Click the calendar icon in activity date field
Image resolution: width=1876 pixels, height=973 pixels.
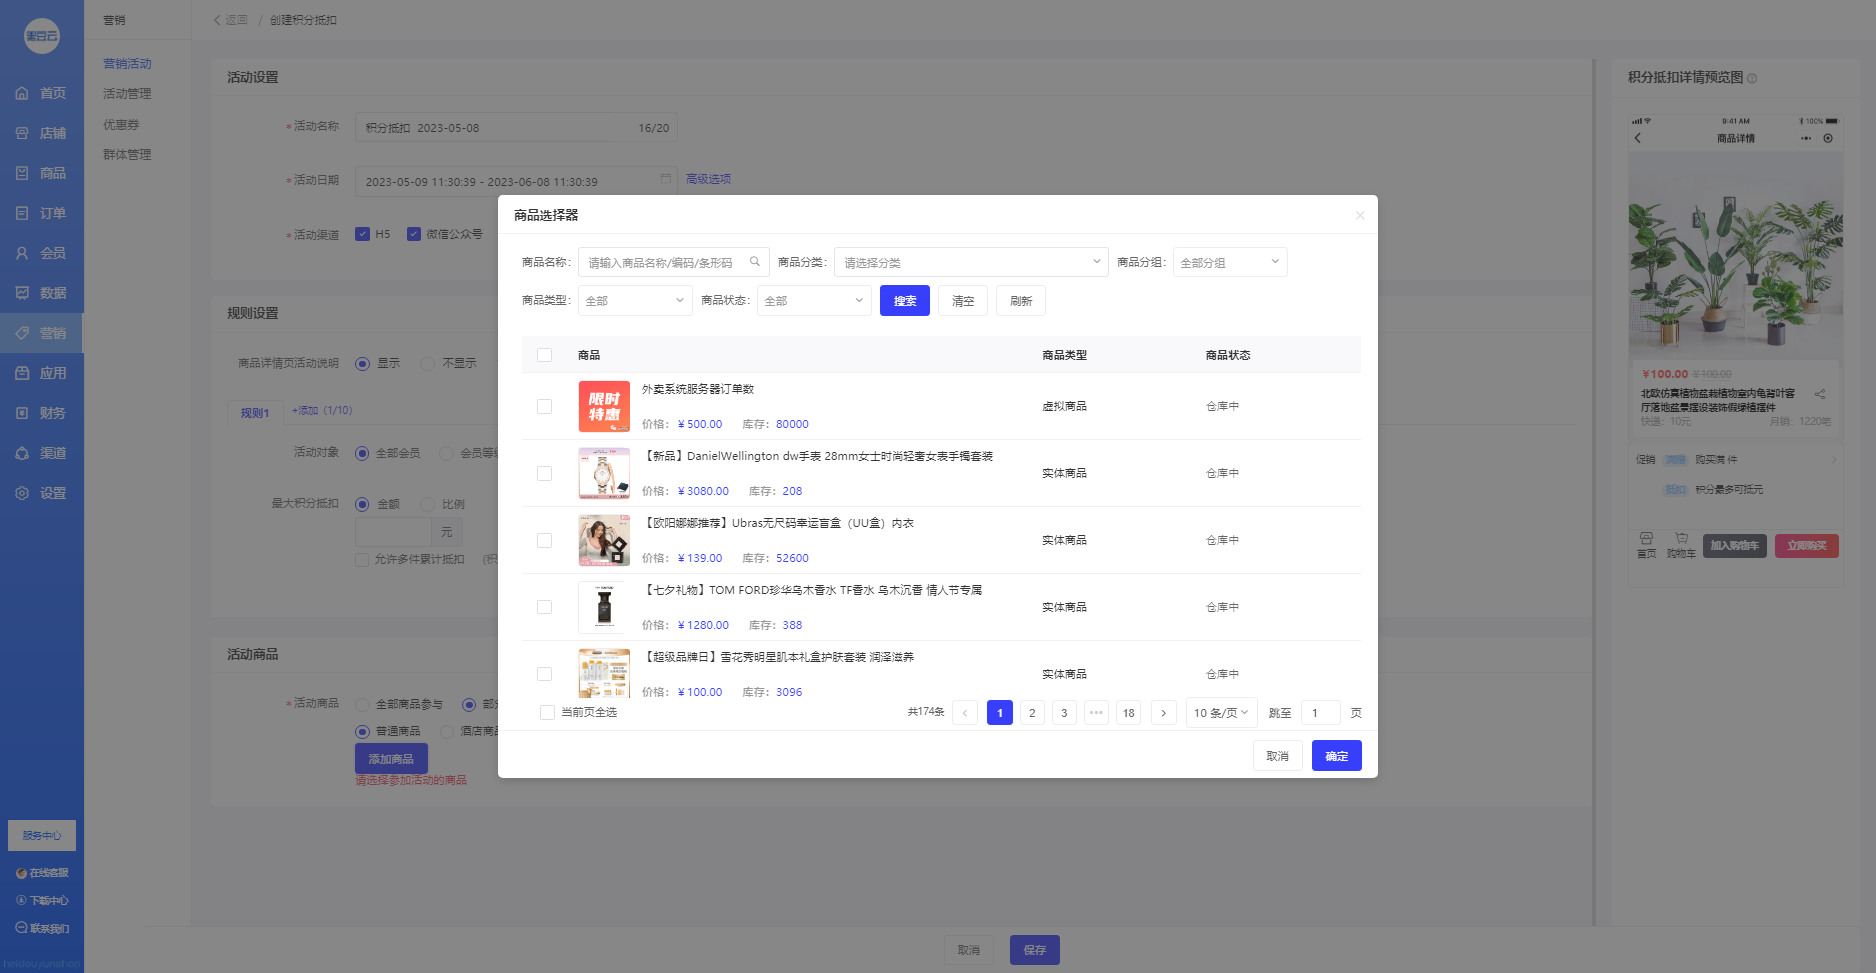[x=666, y=179]
